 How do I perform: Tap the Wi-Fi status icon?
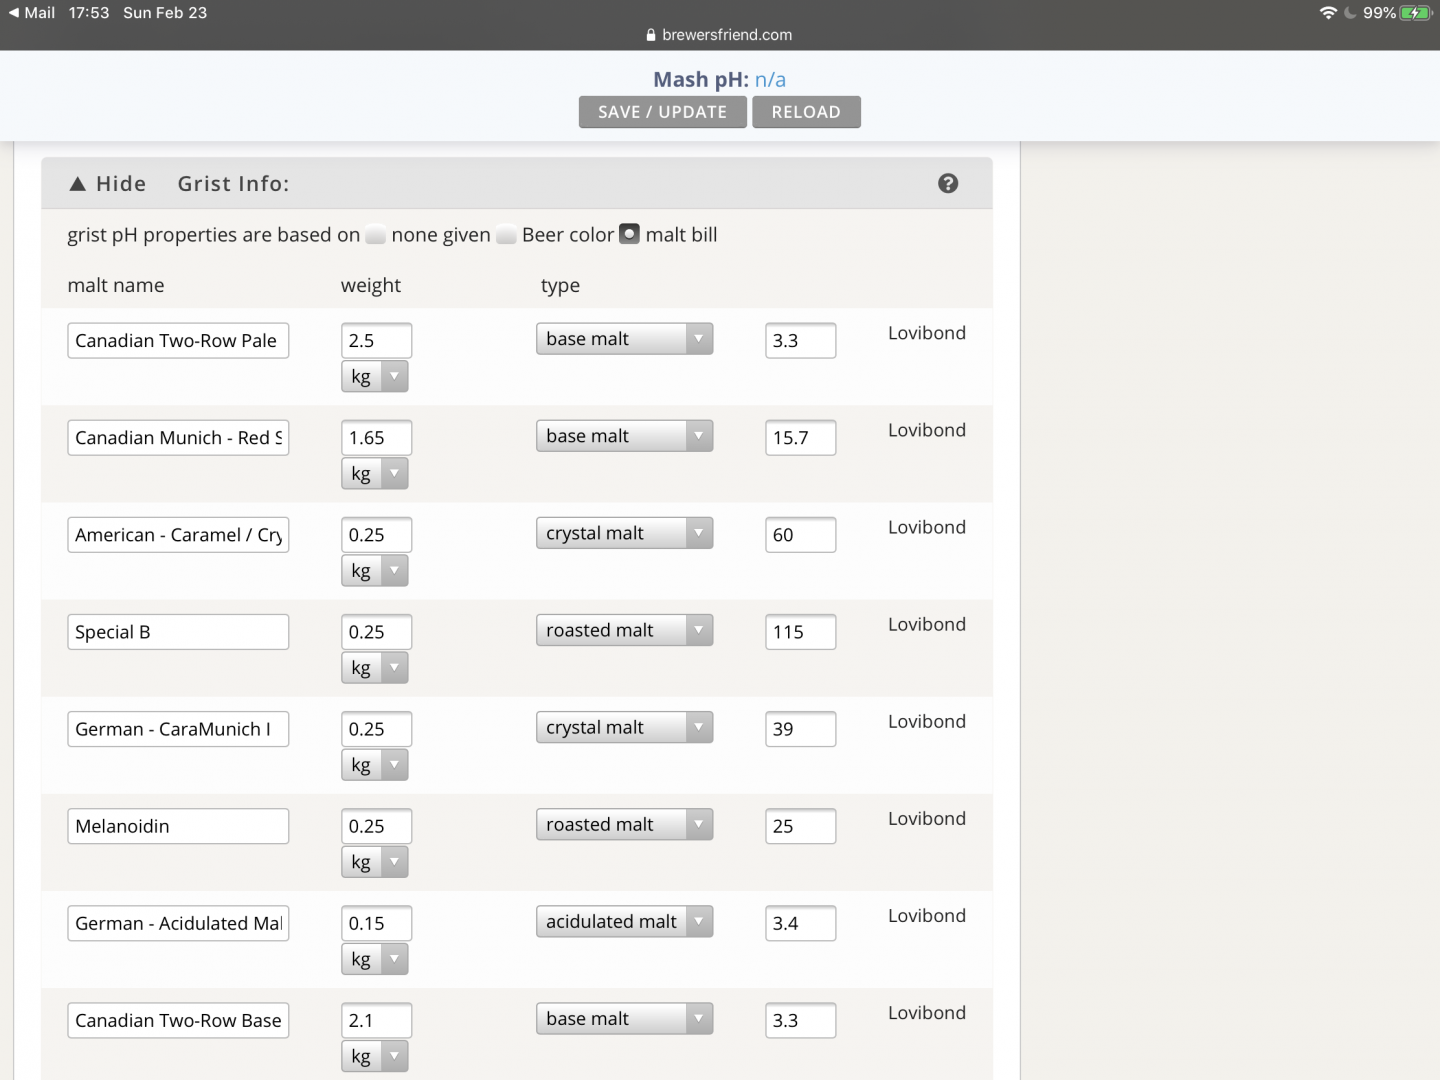click(x=1328, y=13)
